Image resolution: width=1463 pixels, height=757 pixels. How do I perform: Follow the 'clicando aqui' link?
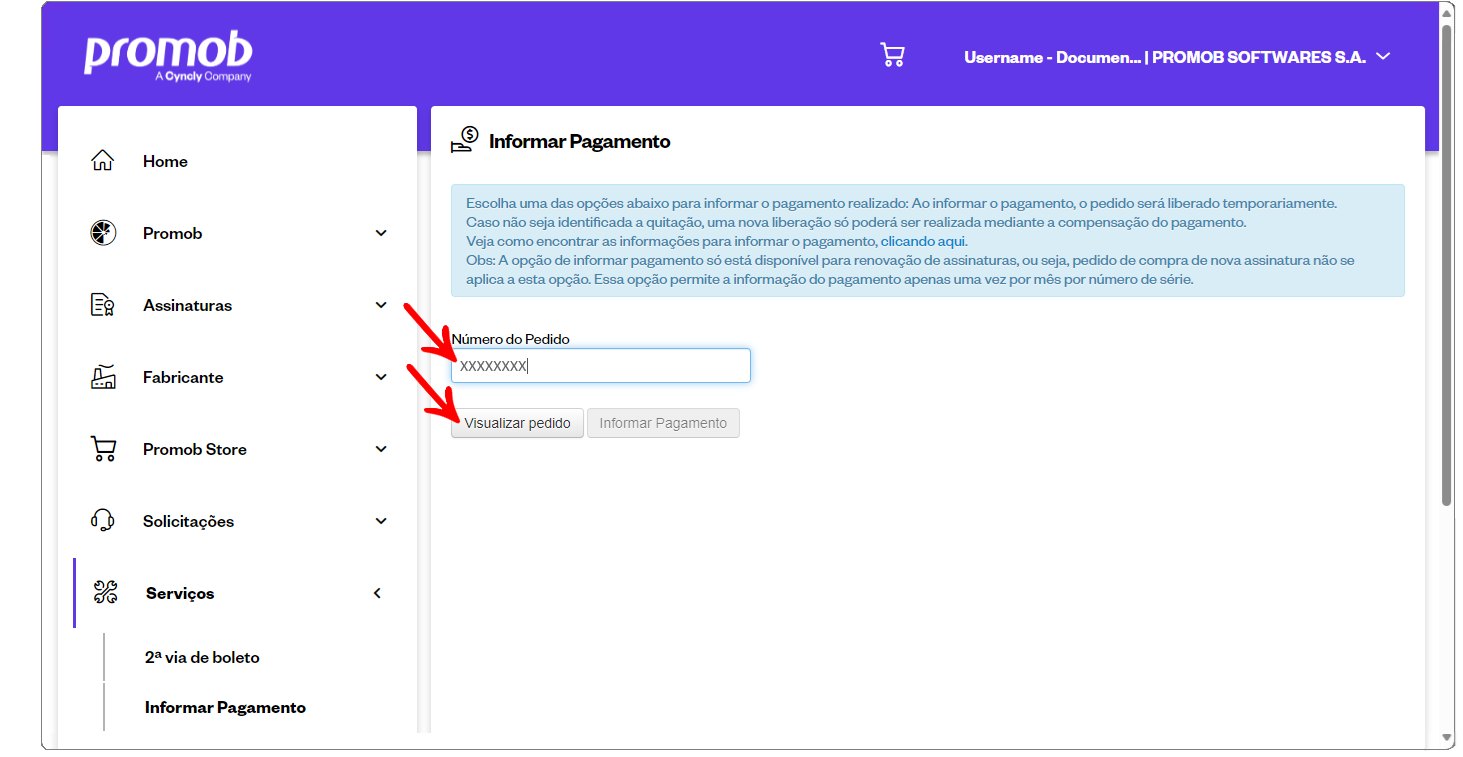pyautogui.click(x=922, y=241)
